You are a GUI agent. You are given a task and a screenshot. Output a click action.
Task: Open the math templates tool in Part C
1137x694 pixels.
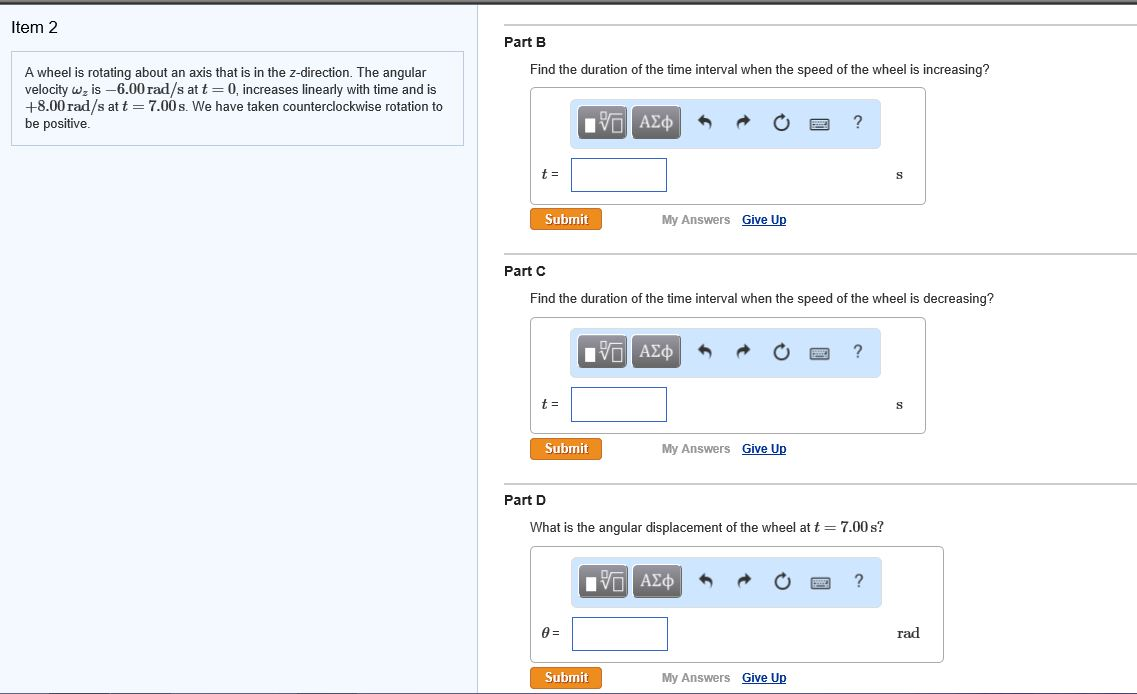603,352
